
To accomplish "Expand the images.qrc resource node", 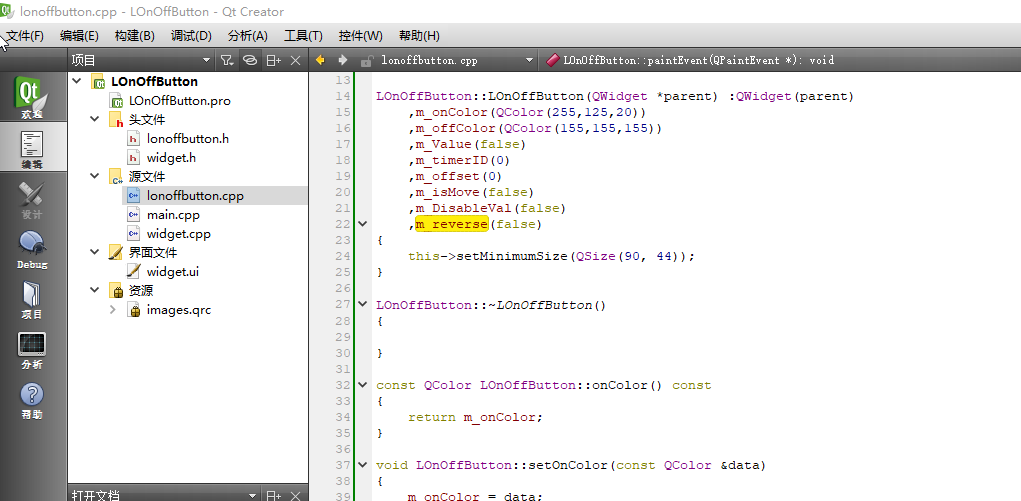I will click(x=113, y=309).
